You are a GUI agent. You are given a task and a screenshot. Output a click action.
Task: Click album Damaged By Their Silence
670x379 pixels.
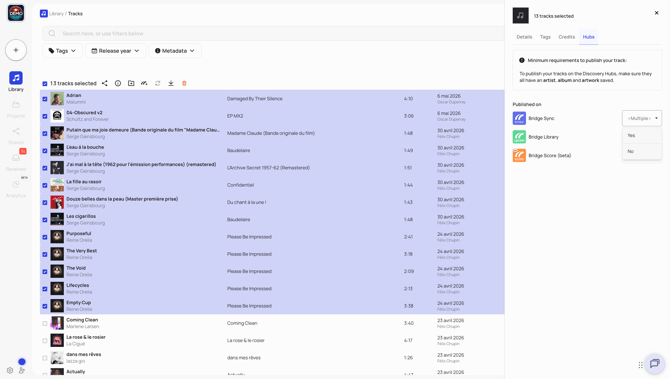point(255,99)
